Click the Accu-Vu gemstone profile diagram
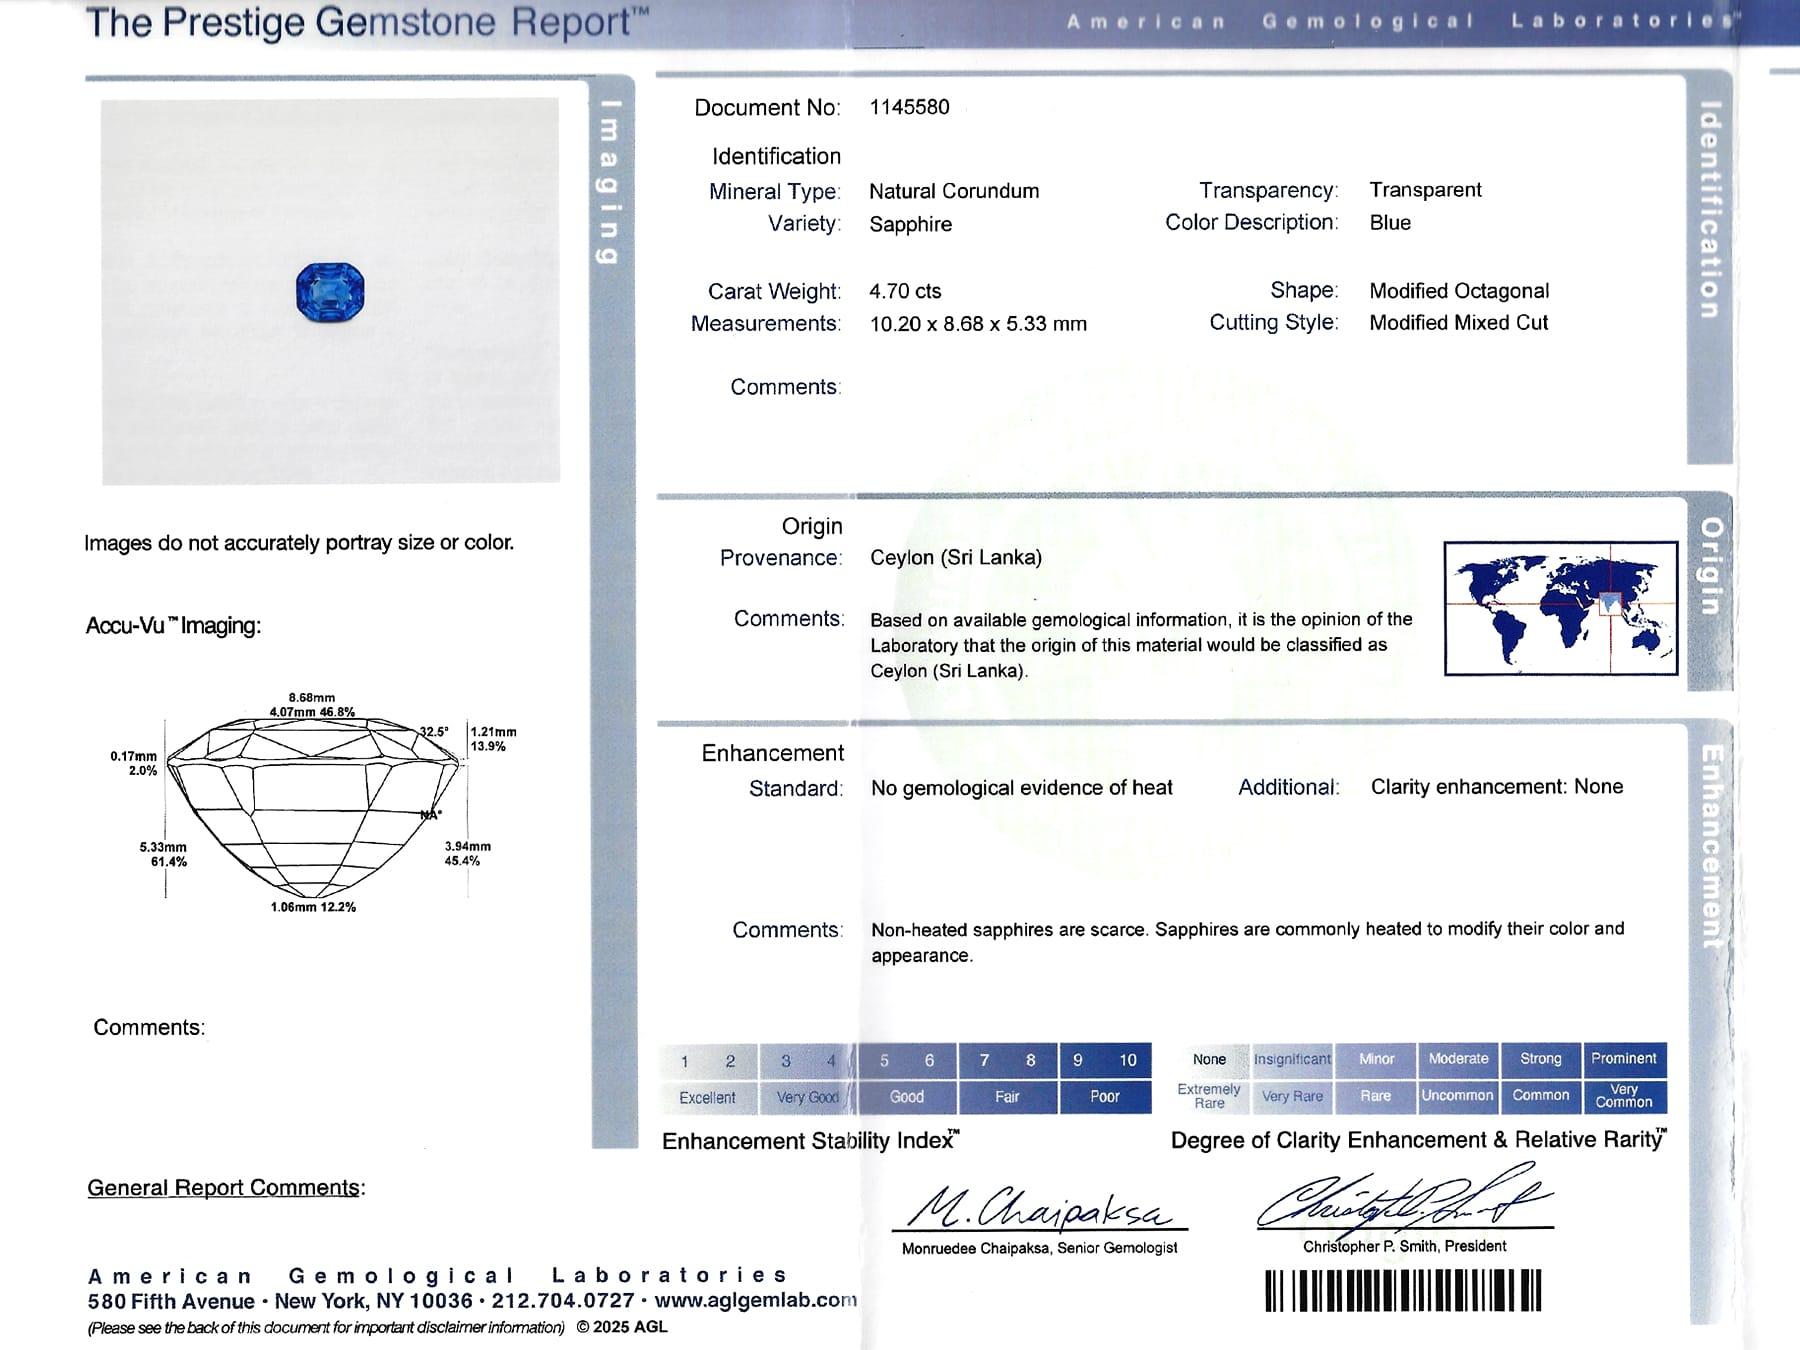 313,806
